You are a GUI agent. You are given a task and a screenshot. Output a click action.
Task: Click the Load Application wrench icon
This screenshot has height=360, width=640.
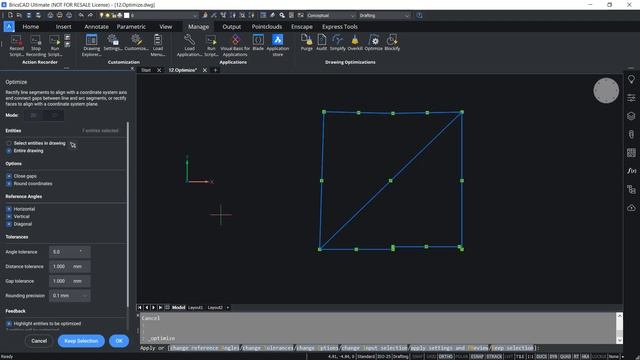point(189,45)
